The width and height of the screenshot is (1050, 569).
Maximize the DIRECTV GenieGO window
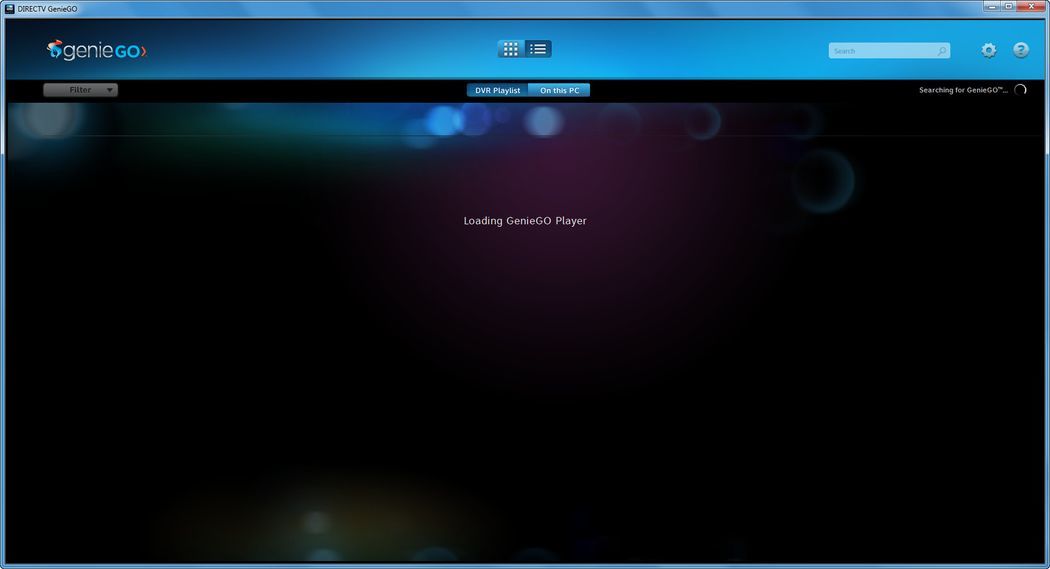coord(1008,6)
